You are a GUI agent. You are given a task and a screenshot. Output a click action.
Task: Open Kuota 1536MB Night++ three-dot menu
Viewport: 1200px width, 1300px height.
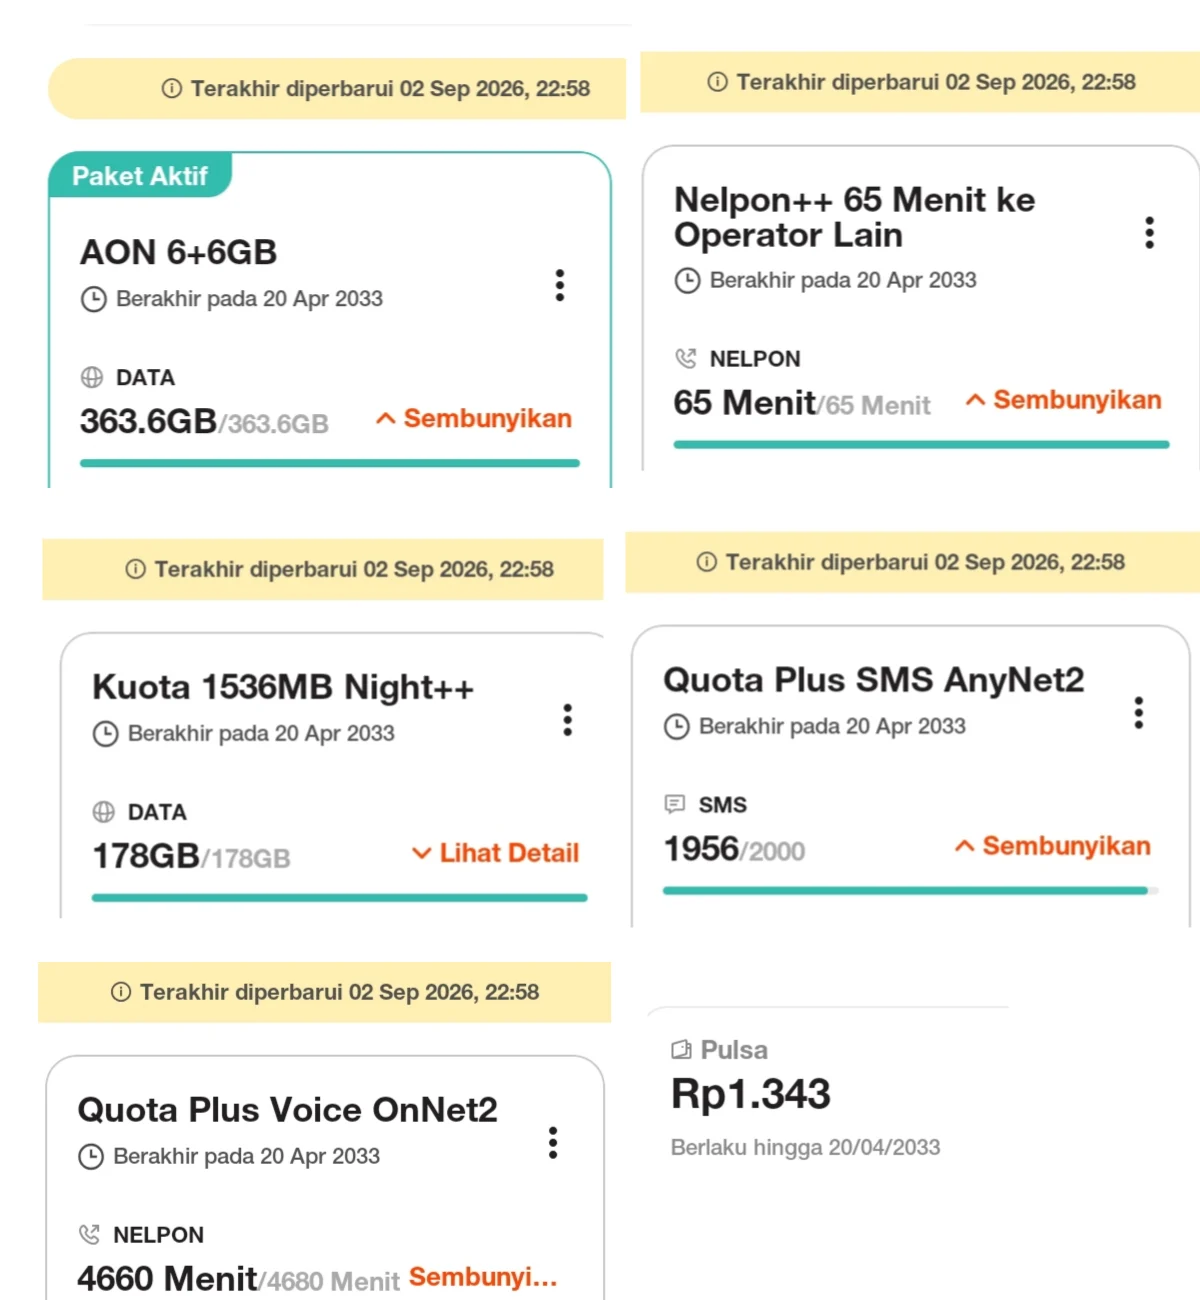click(567, 720)
